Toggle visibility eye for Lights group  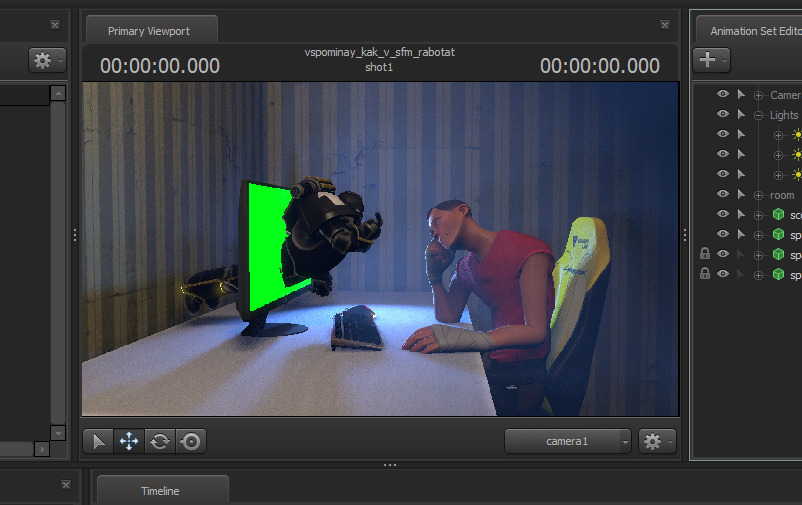pyautogui.click(x=722, y=114)
